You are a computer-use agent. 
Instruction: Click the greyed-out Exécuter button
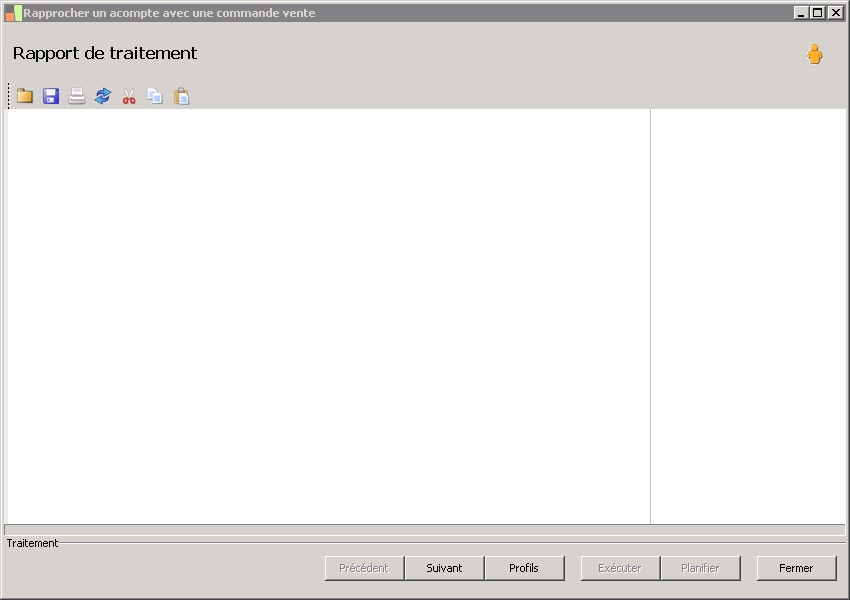tap(620, 568)
